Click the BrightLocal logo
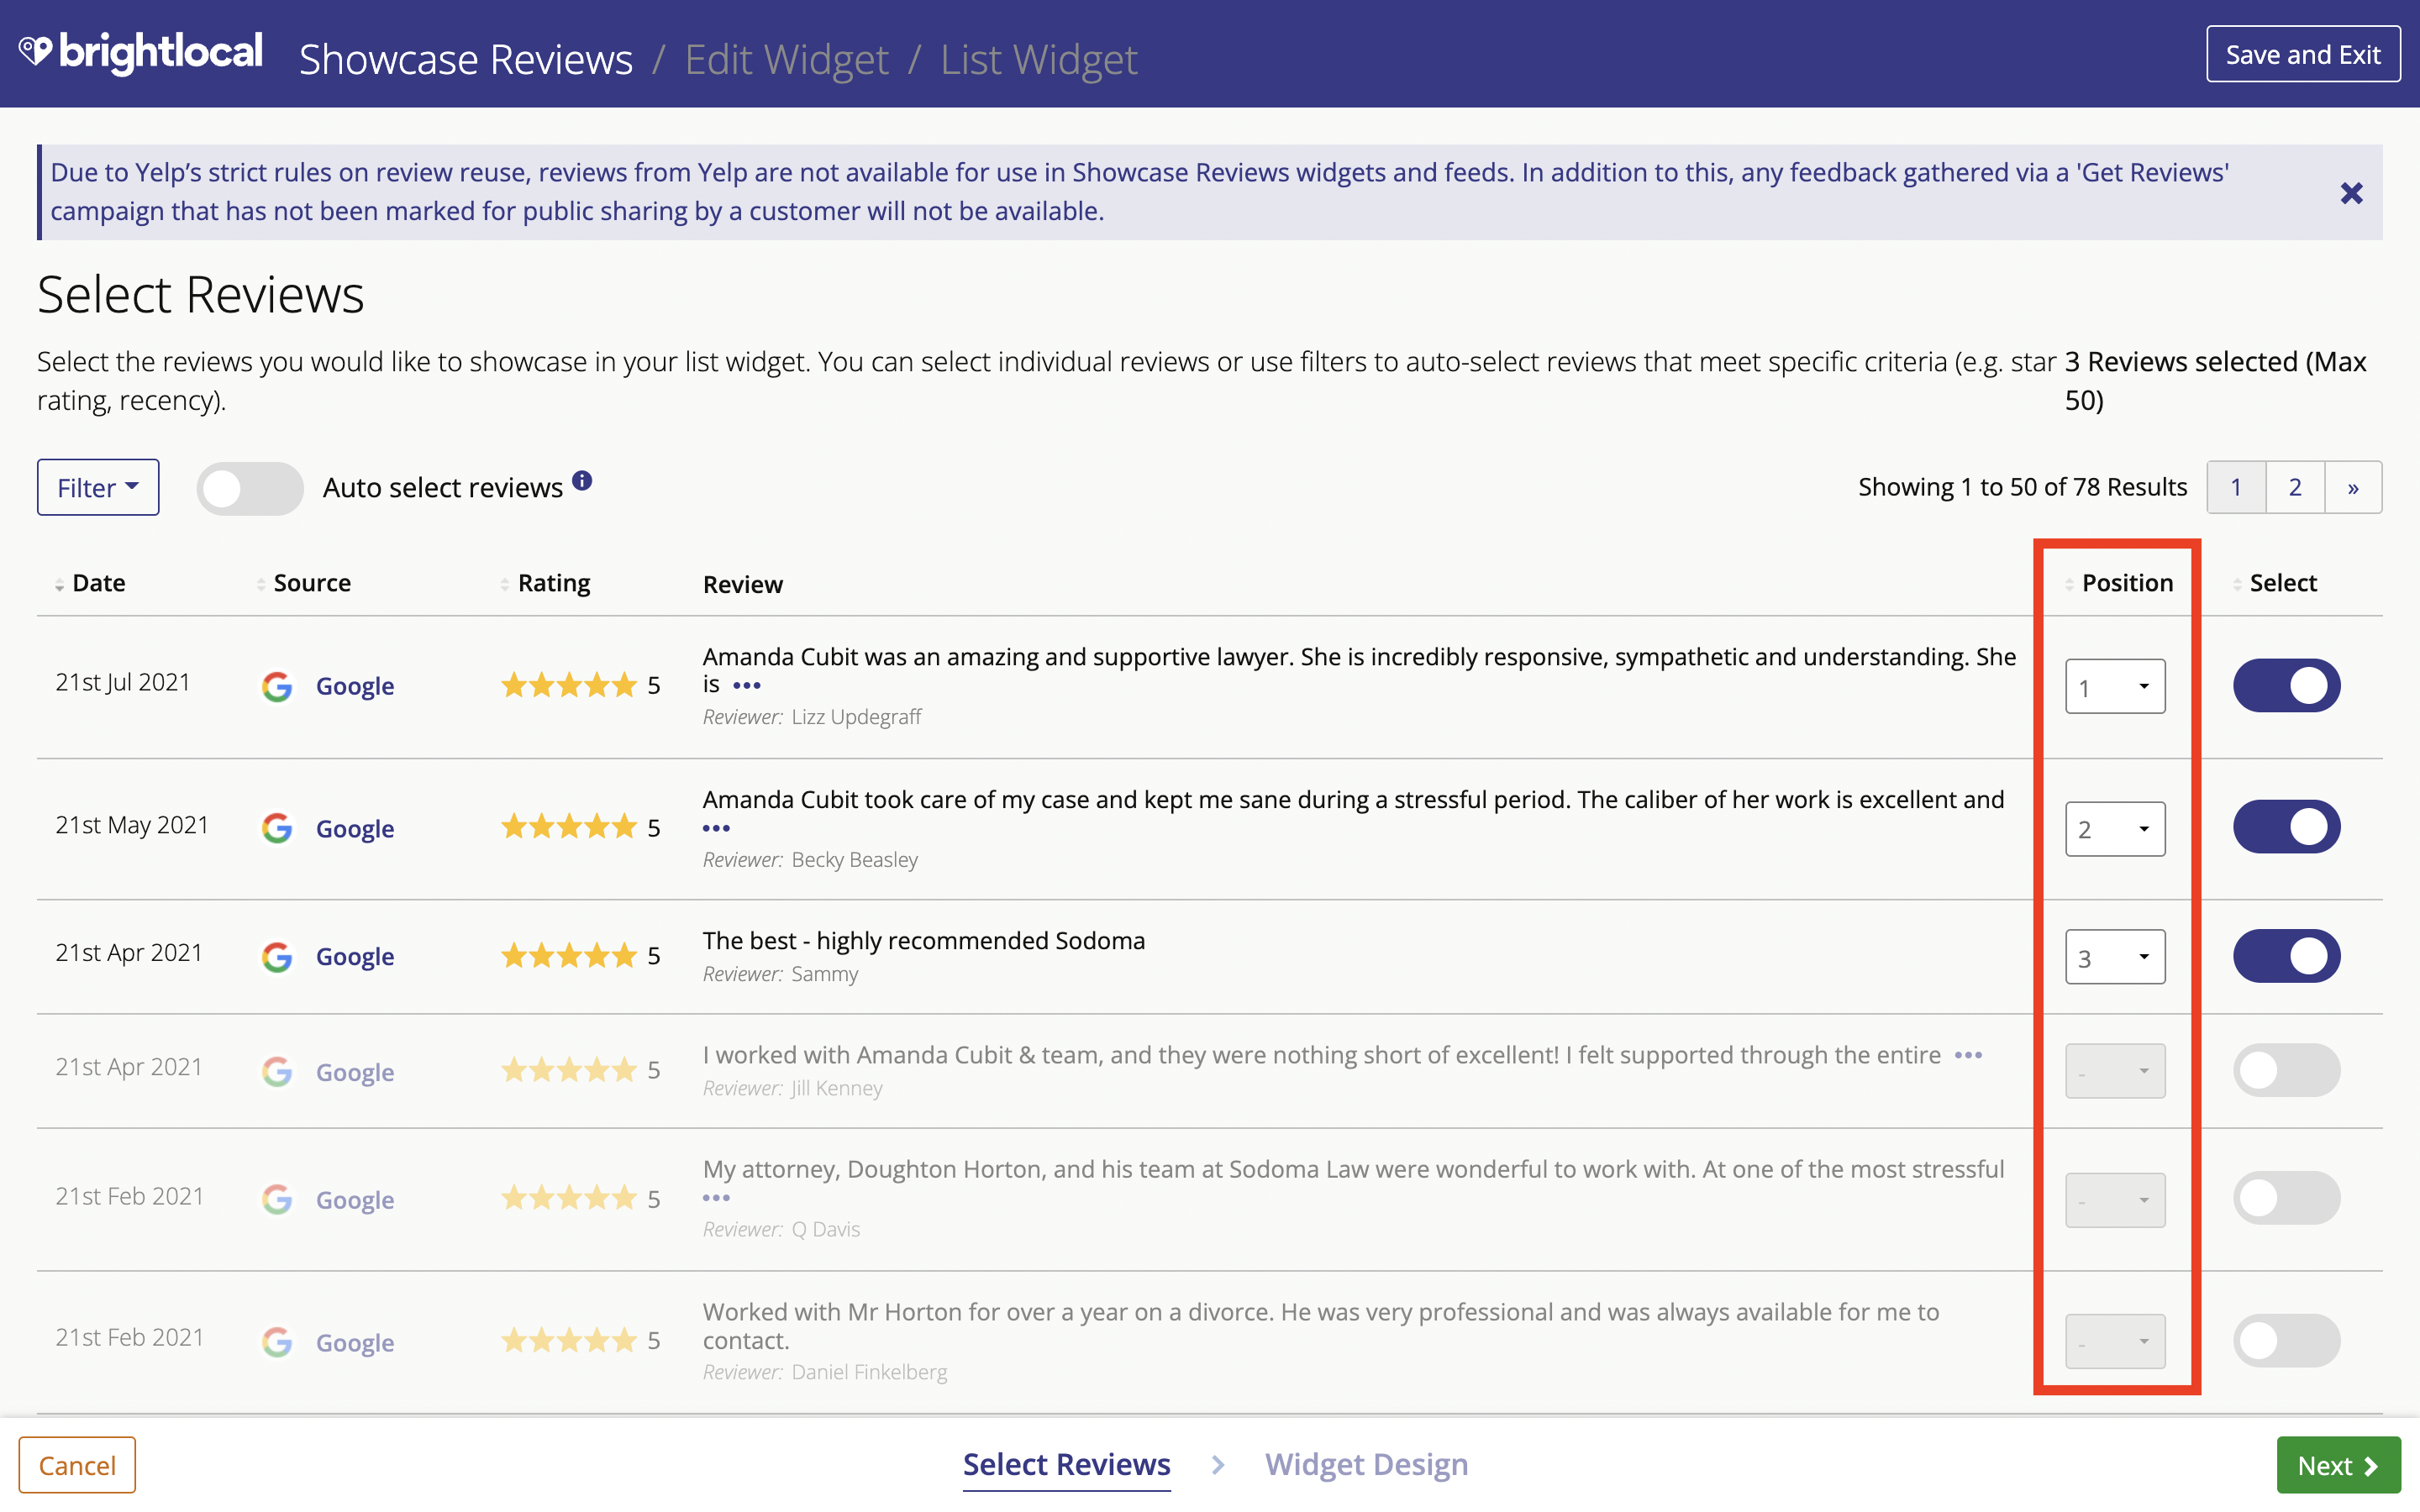This screenshot has height=1512, width=2420. pos(141,53)
